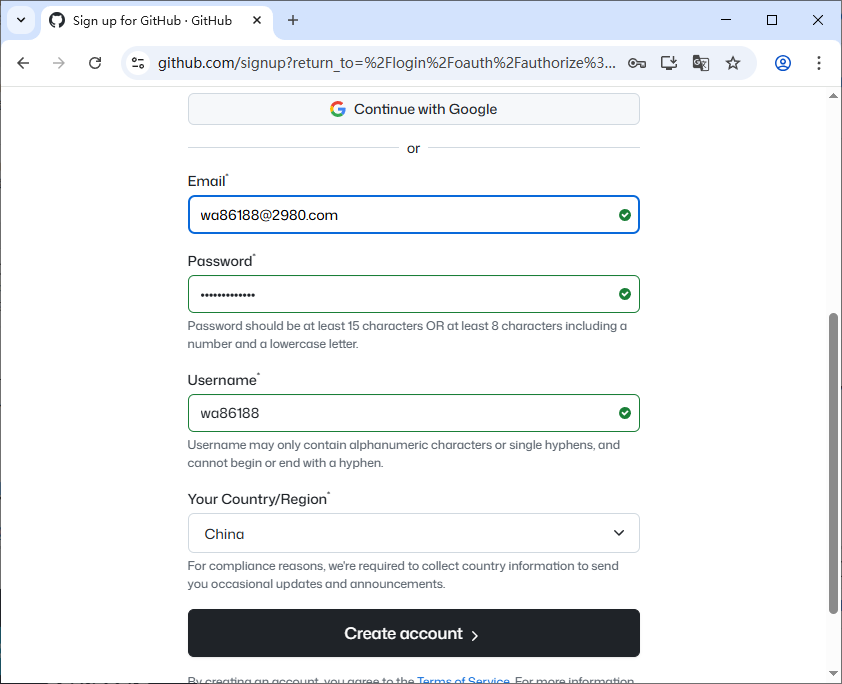Focus the Email input field
The image size is (842, 684).
coord(400,215)
